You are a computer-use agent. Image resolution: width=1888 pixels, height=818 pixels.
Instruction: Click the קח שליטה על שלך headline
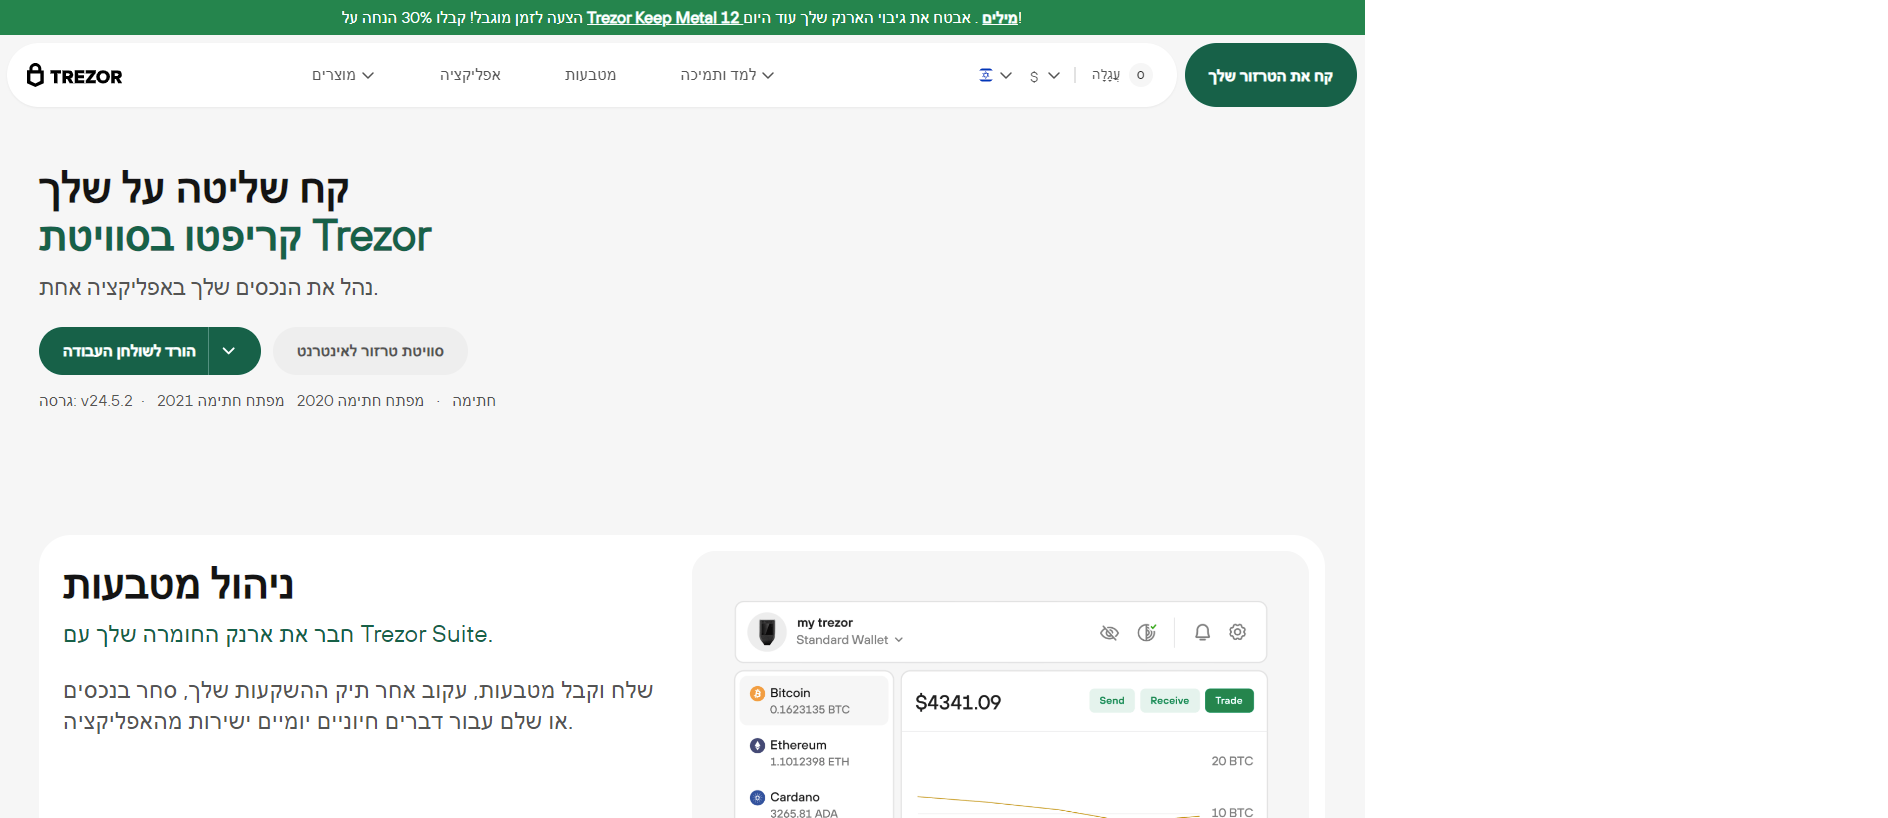194,189
